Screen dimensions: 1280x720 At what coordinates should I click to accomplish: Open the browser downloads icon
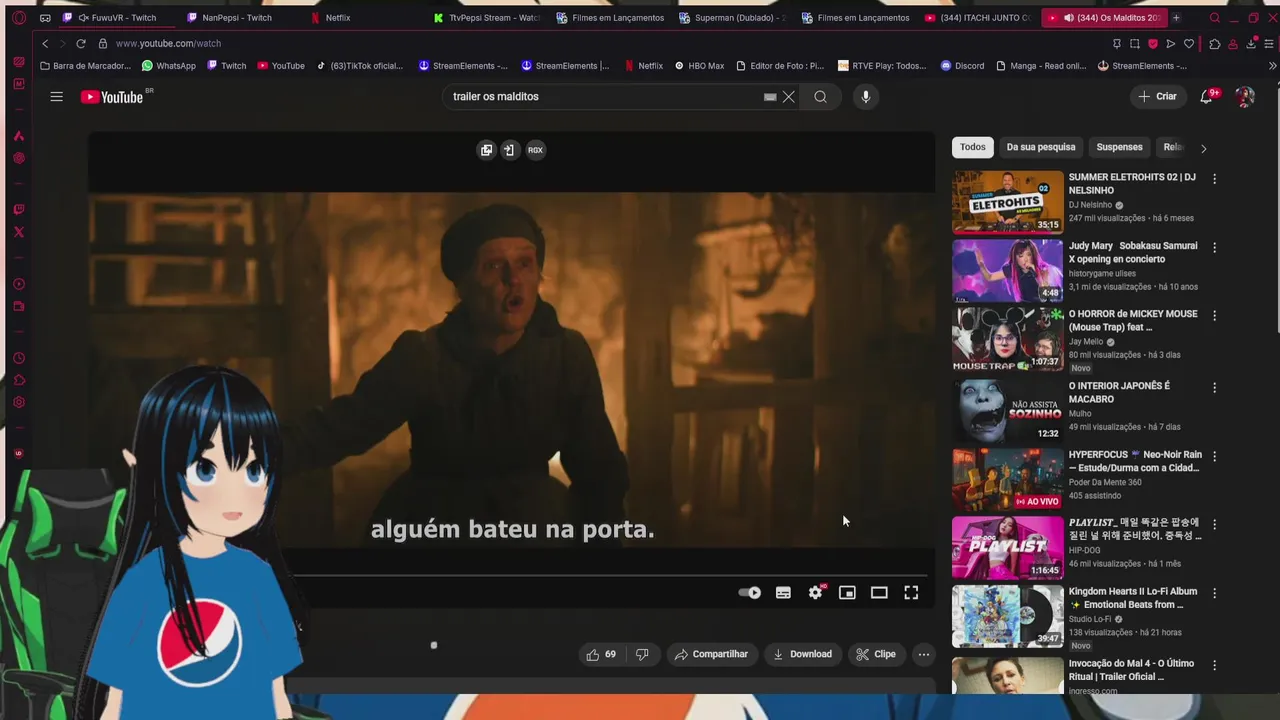1251,44
